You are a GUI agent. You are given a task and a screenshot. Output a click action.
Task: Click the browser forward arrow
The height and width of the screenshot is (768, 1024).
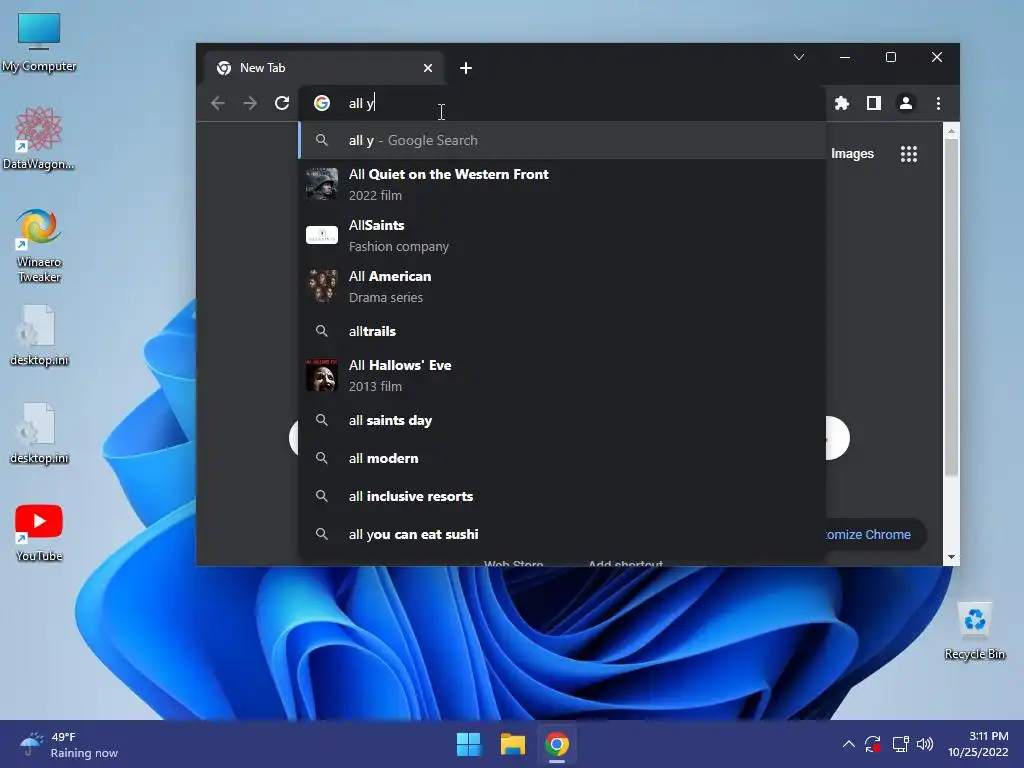click(x=249, y=103)
